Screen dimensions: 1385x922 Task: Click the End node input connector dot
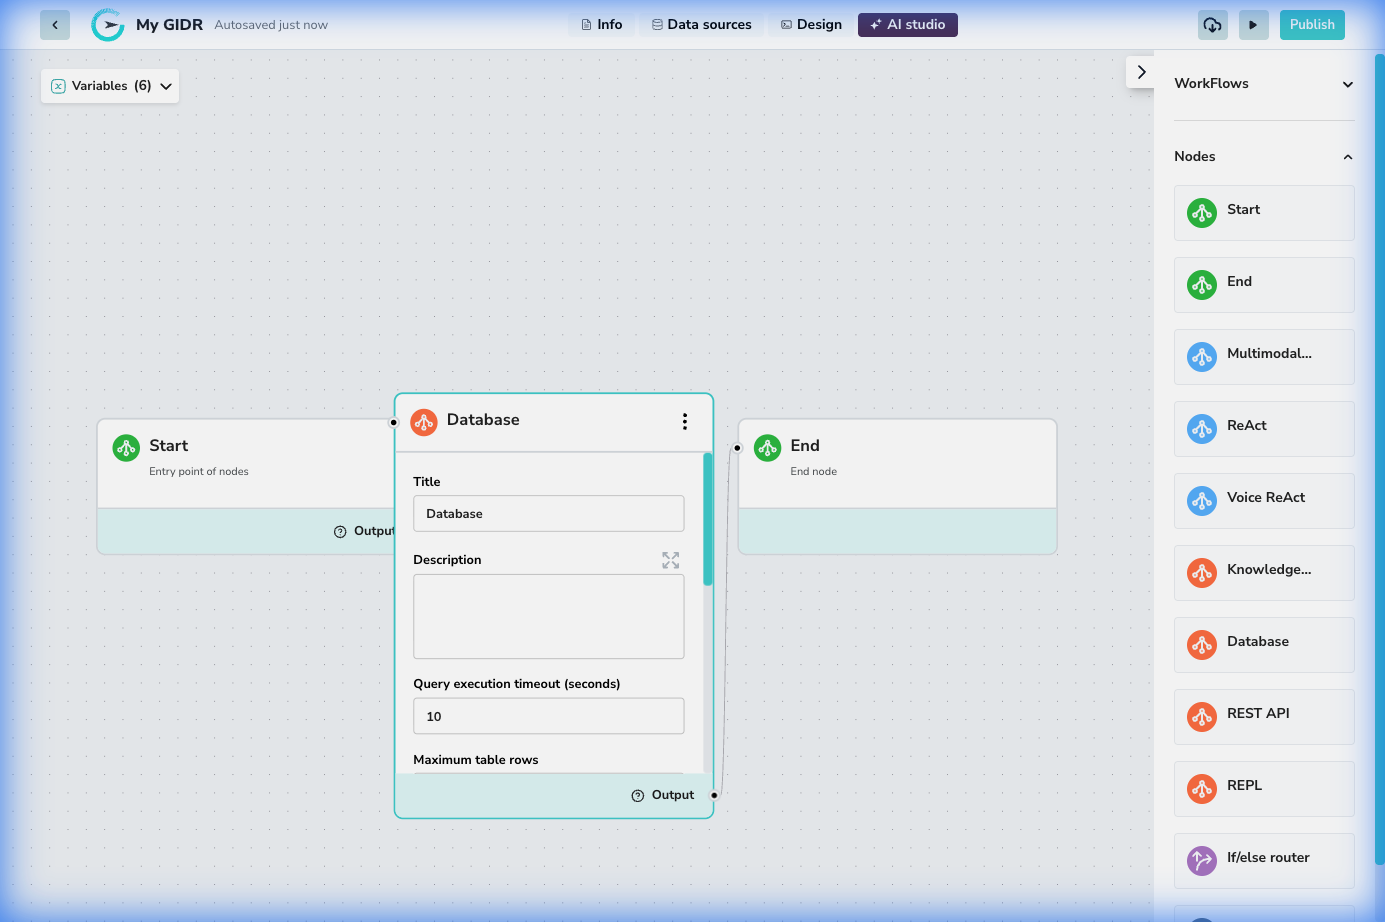[738, 448]
